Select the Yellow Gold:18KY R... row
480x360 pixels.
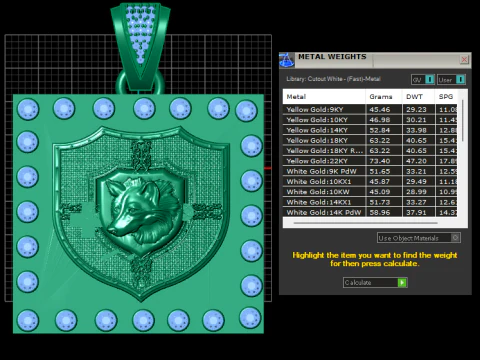tap(370, 151)
